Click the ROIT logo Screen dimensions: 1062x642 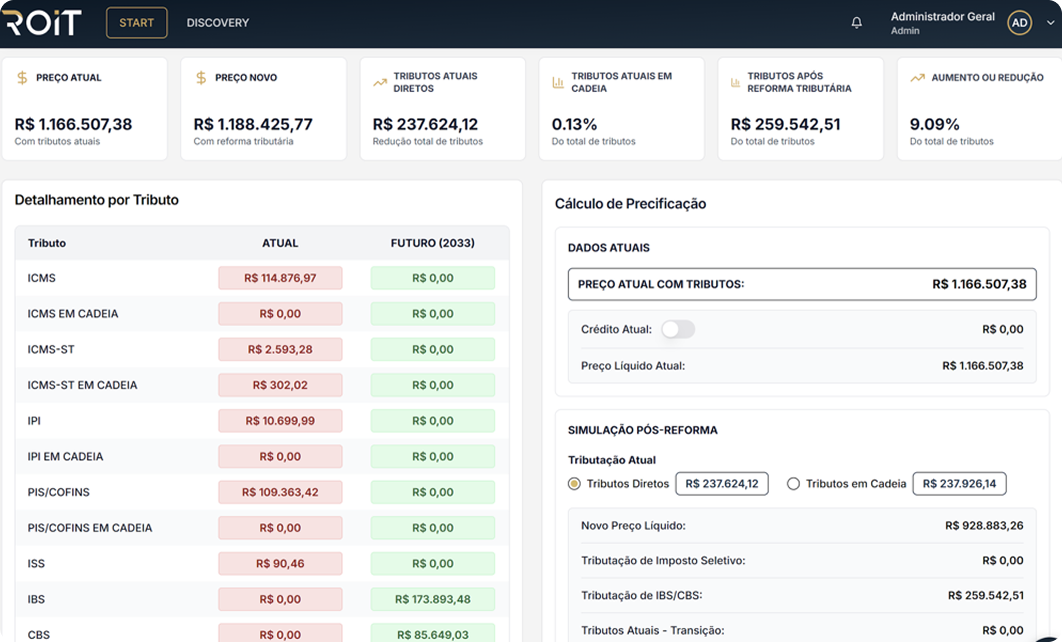click(42, 22)
